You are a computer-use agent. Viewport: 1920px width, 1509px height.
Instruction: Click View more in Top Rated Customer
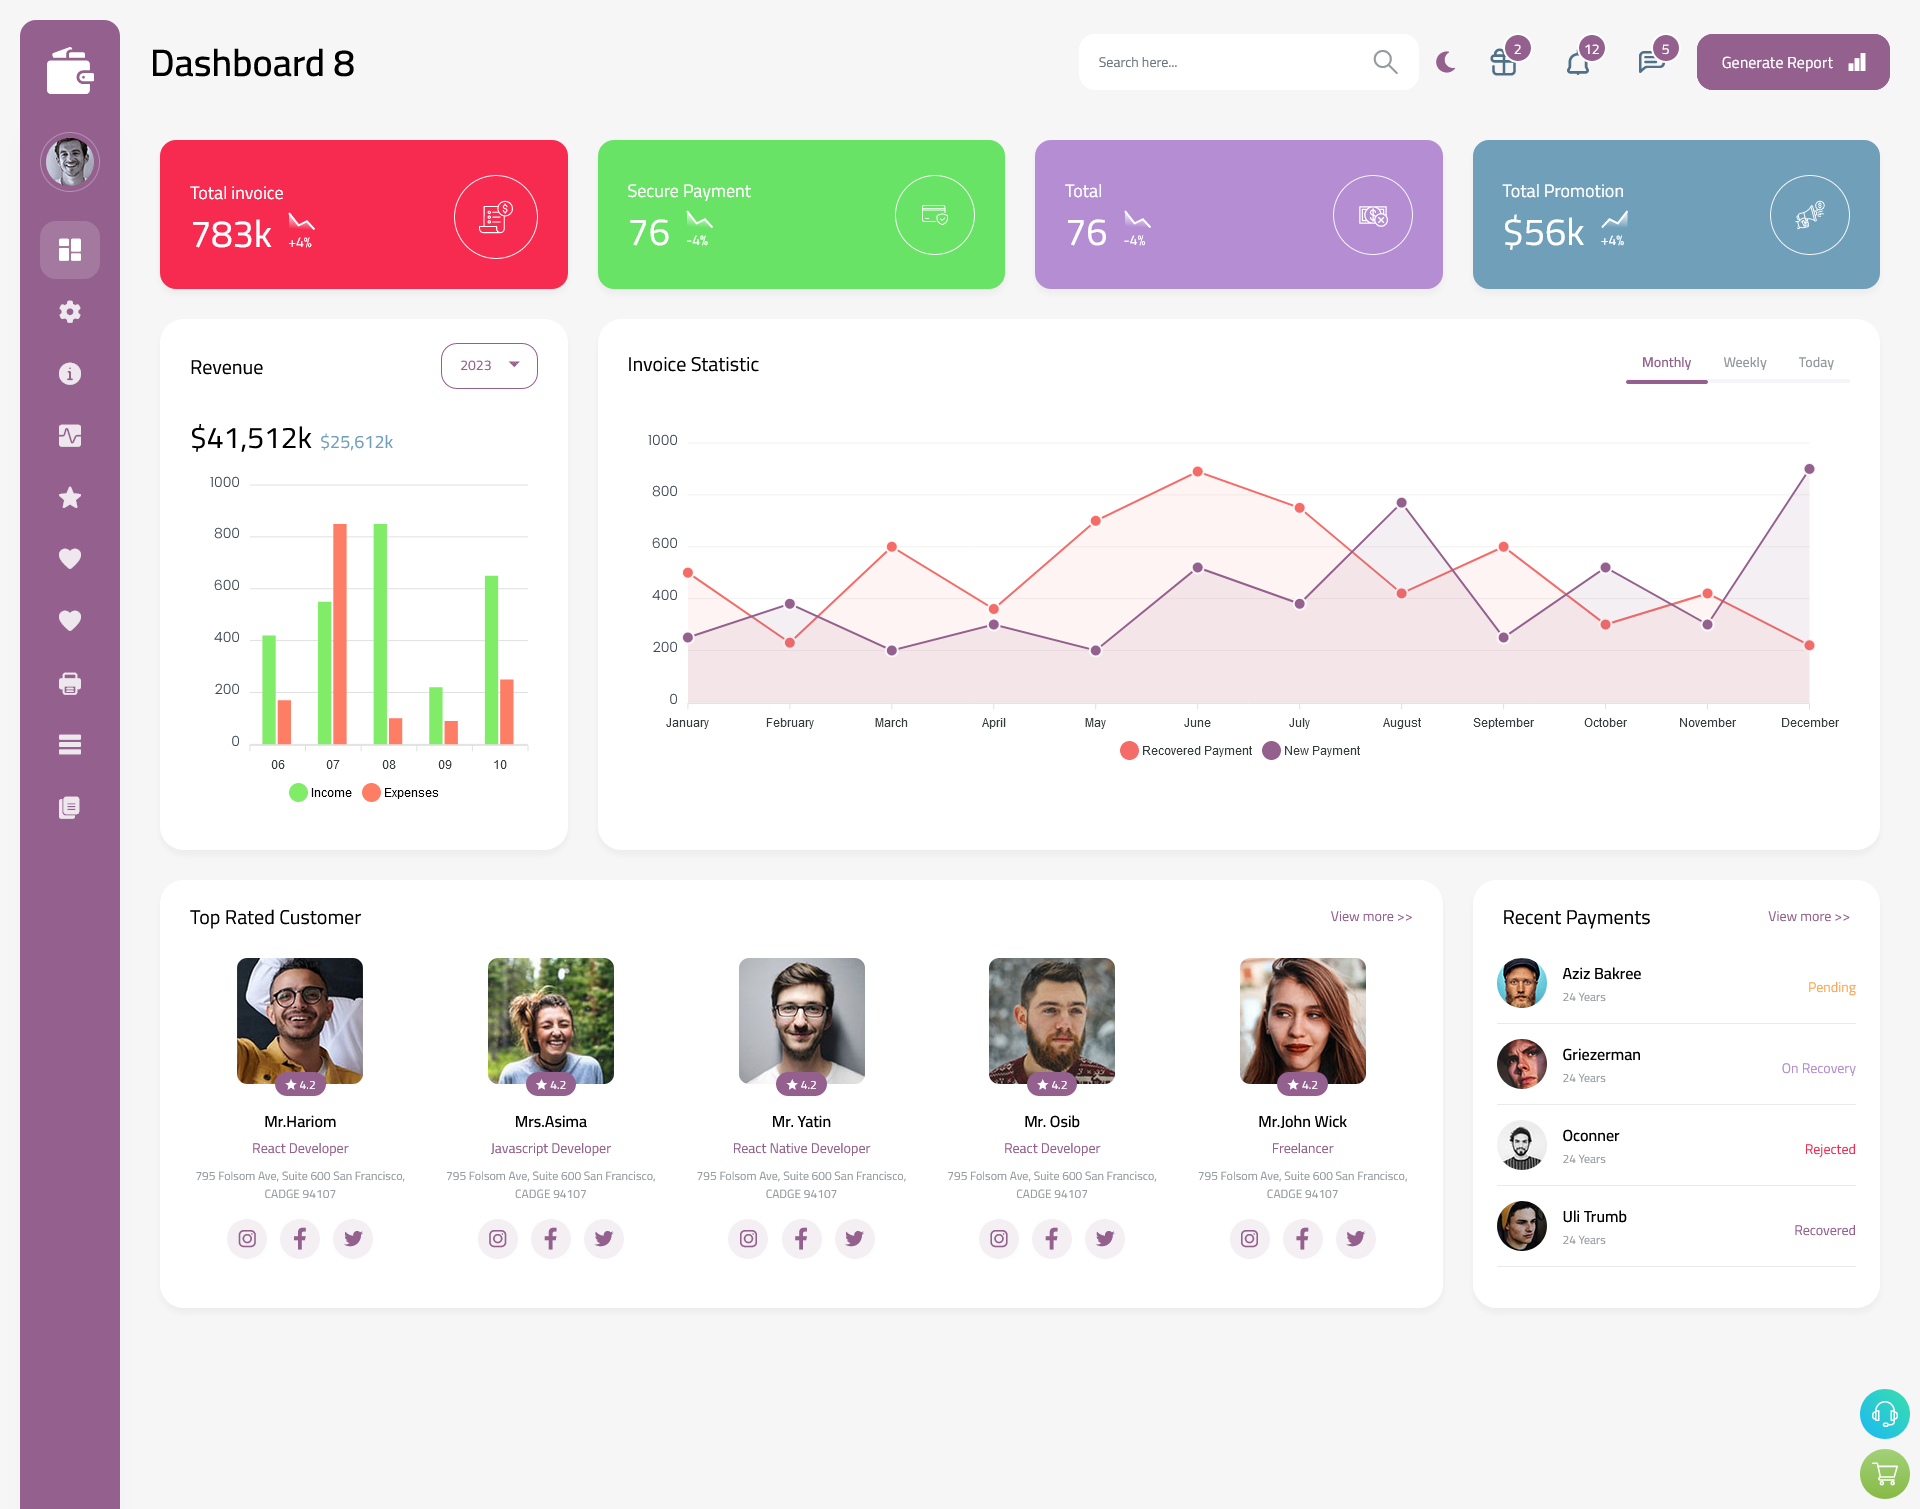click(x=1370, y=915)
